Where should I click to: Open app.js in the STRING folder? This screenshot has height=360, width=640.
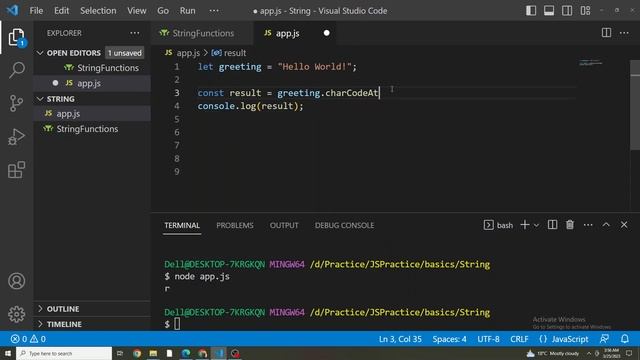click(92, 113)
